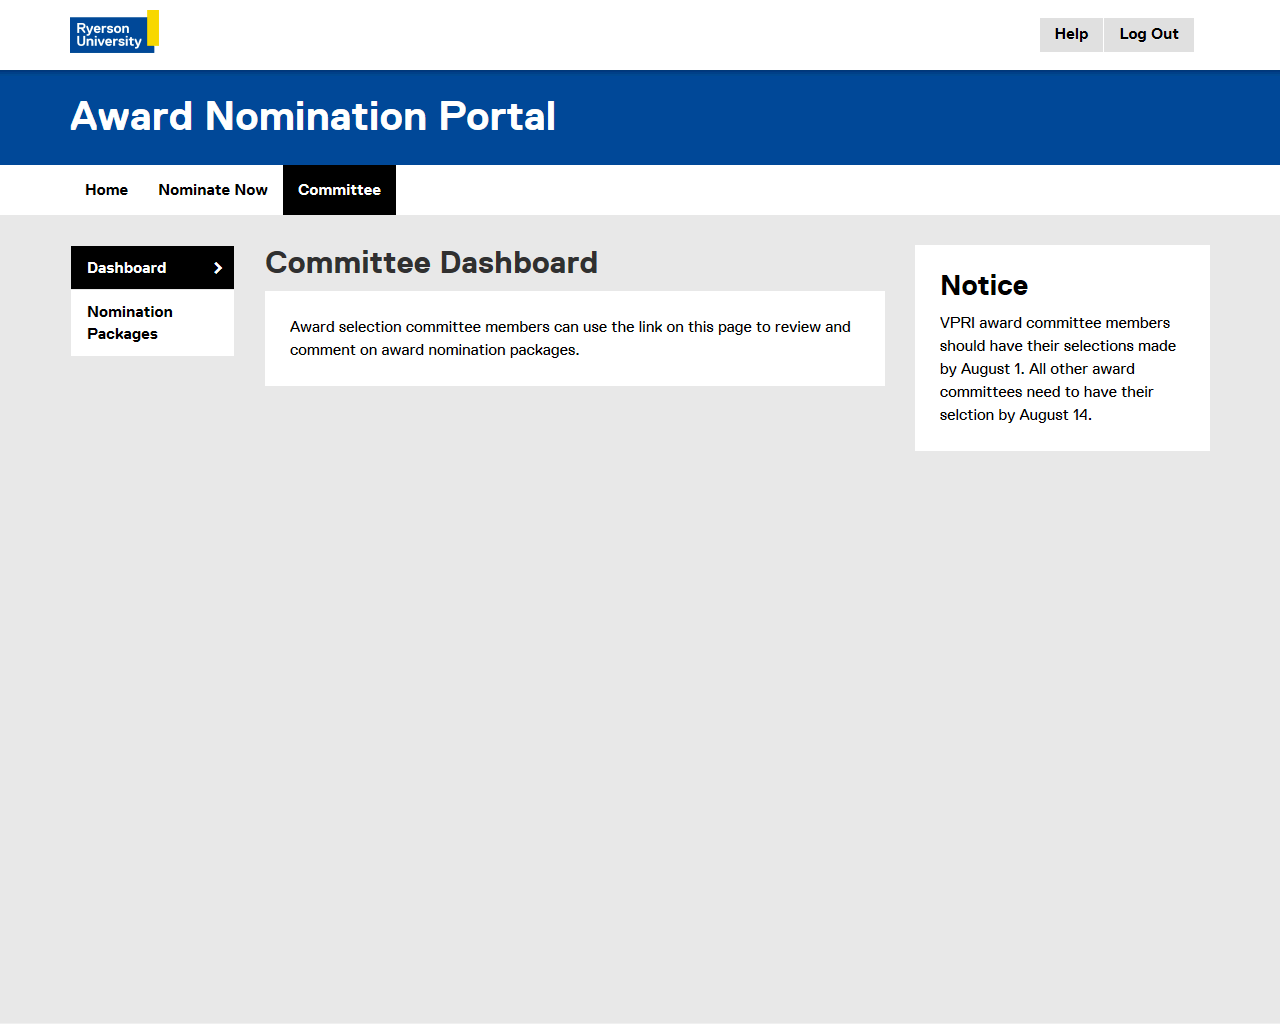Open the Help page
The height and width of the screenshot is (1024, 1280).
(x=1071, y=34)
